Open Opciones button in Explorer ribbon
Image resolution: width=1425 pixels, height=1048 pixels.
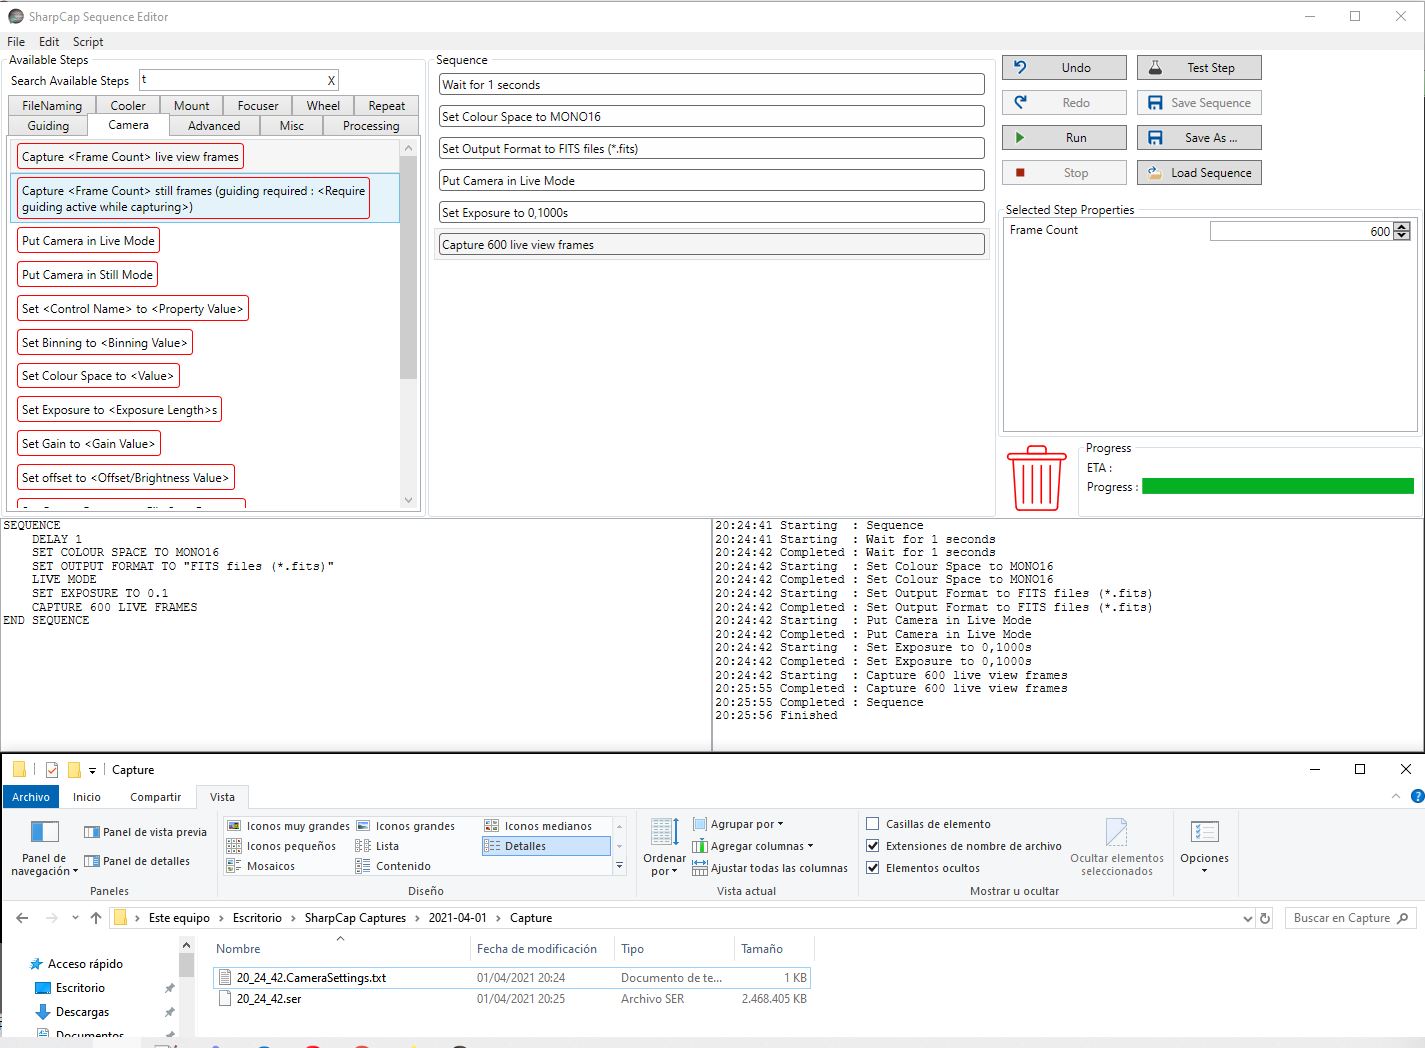click(1204, 847)
